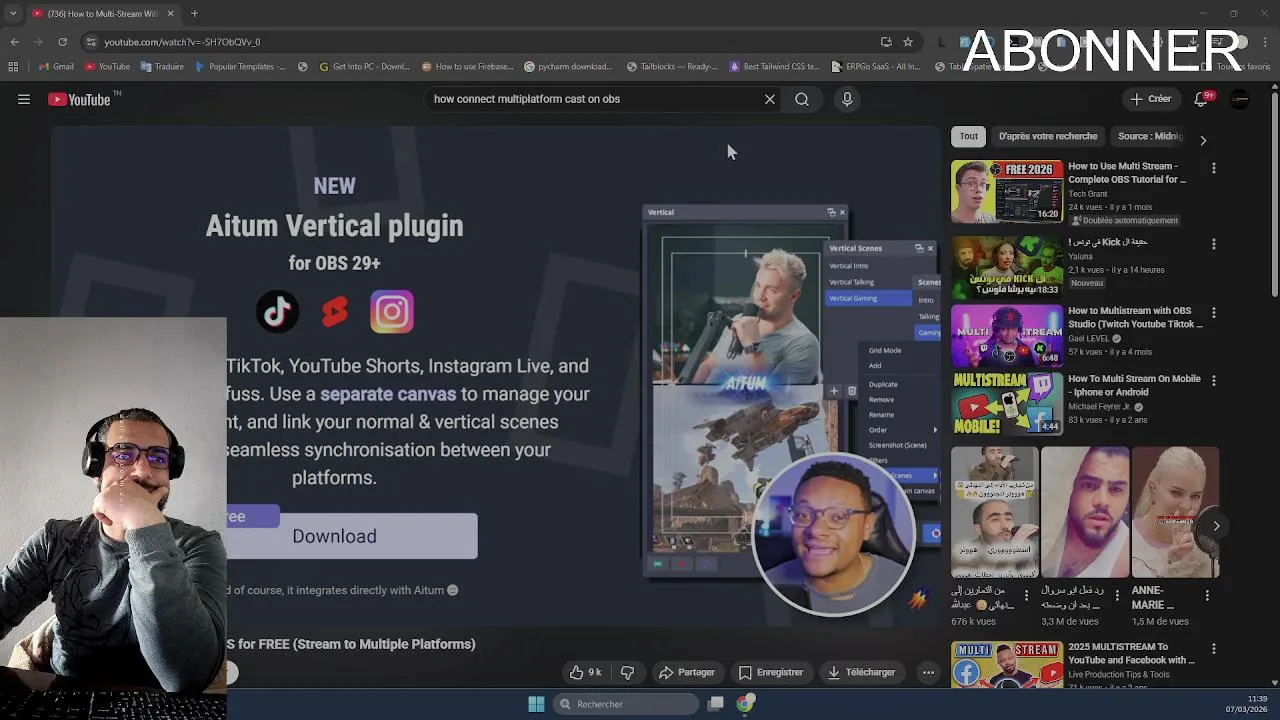Click the install icon in address bar

click(886, 42)
